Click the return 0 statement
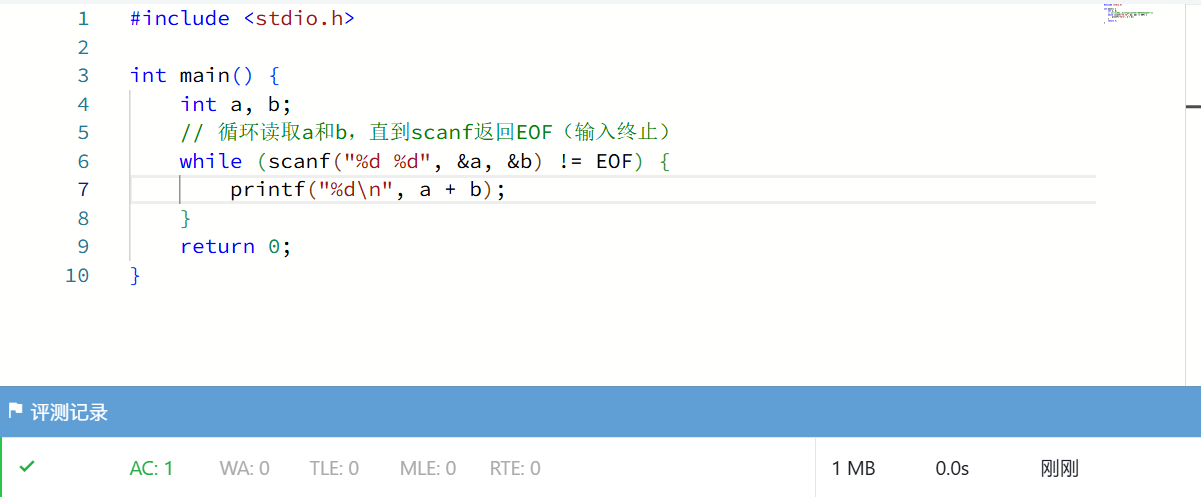The image size is (1201, 497). coord(235,247)
